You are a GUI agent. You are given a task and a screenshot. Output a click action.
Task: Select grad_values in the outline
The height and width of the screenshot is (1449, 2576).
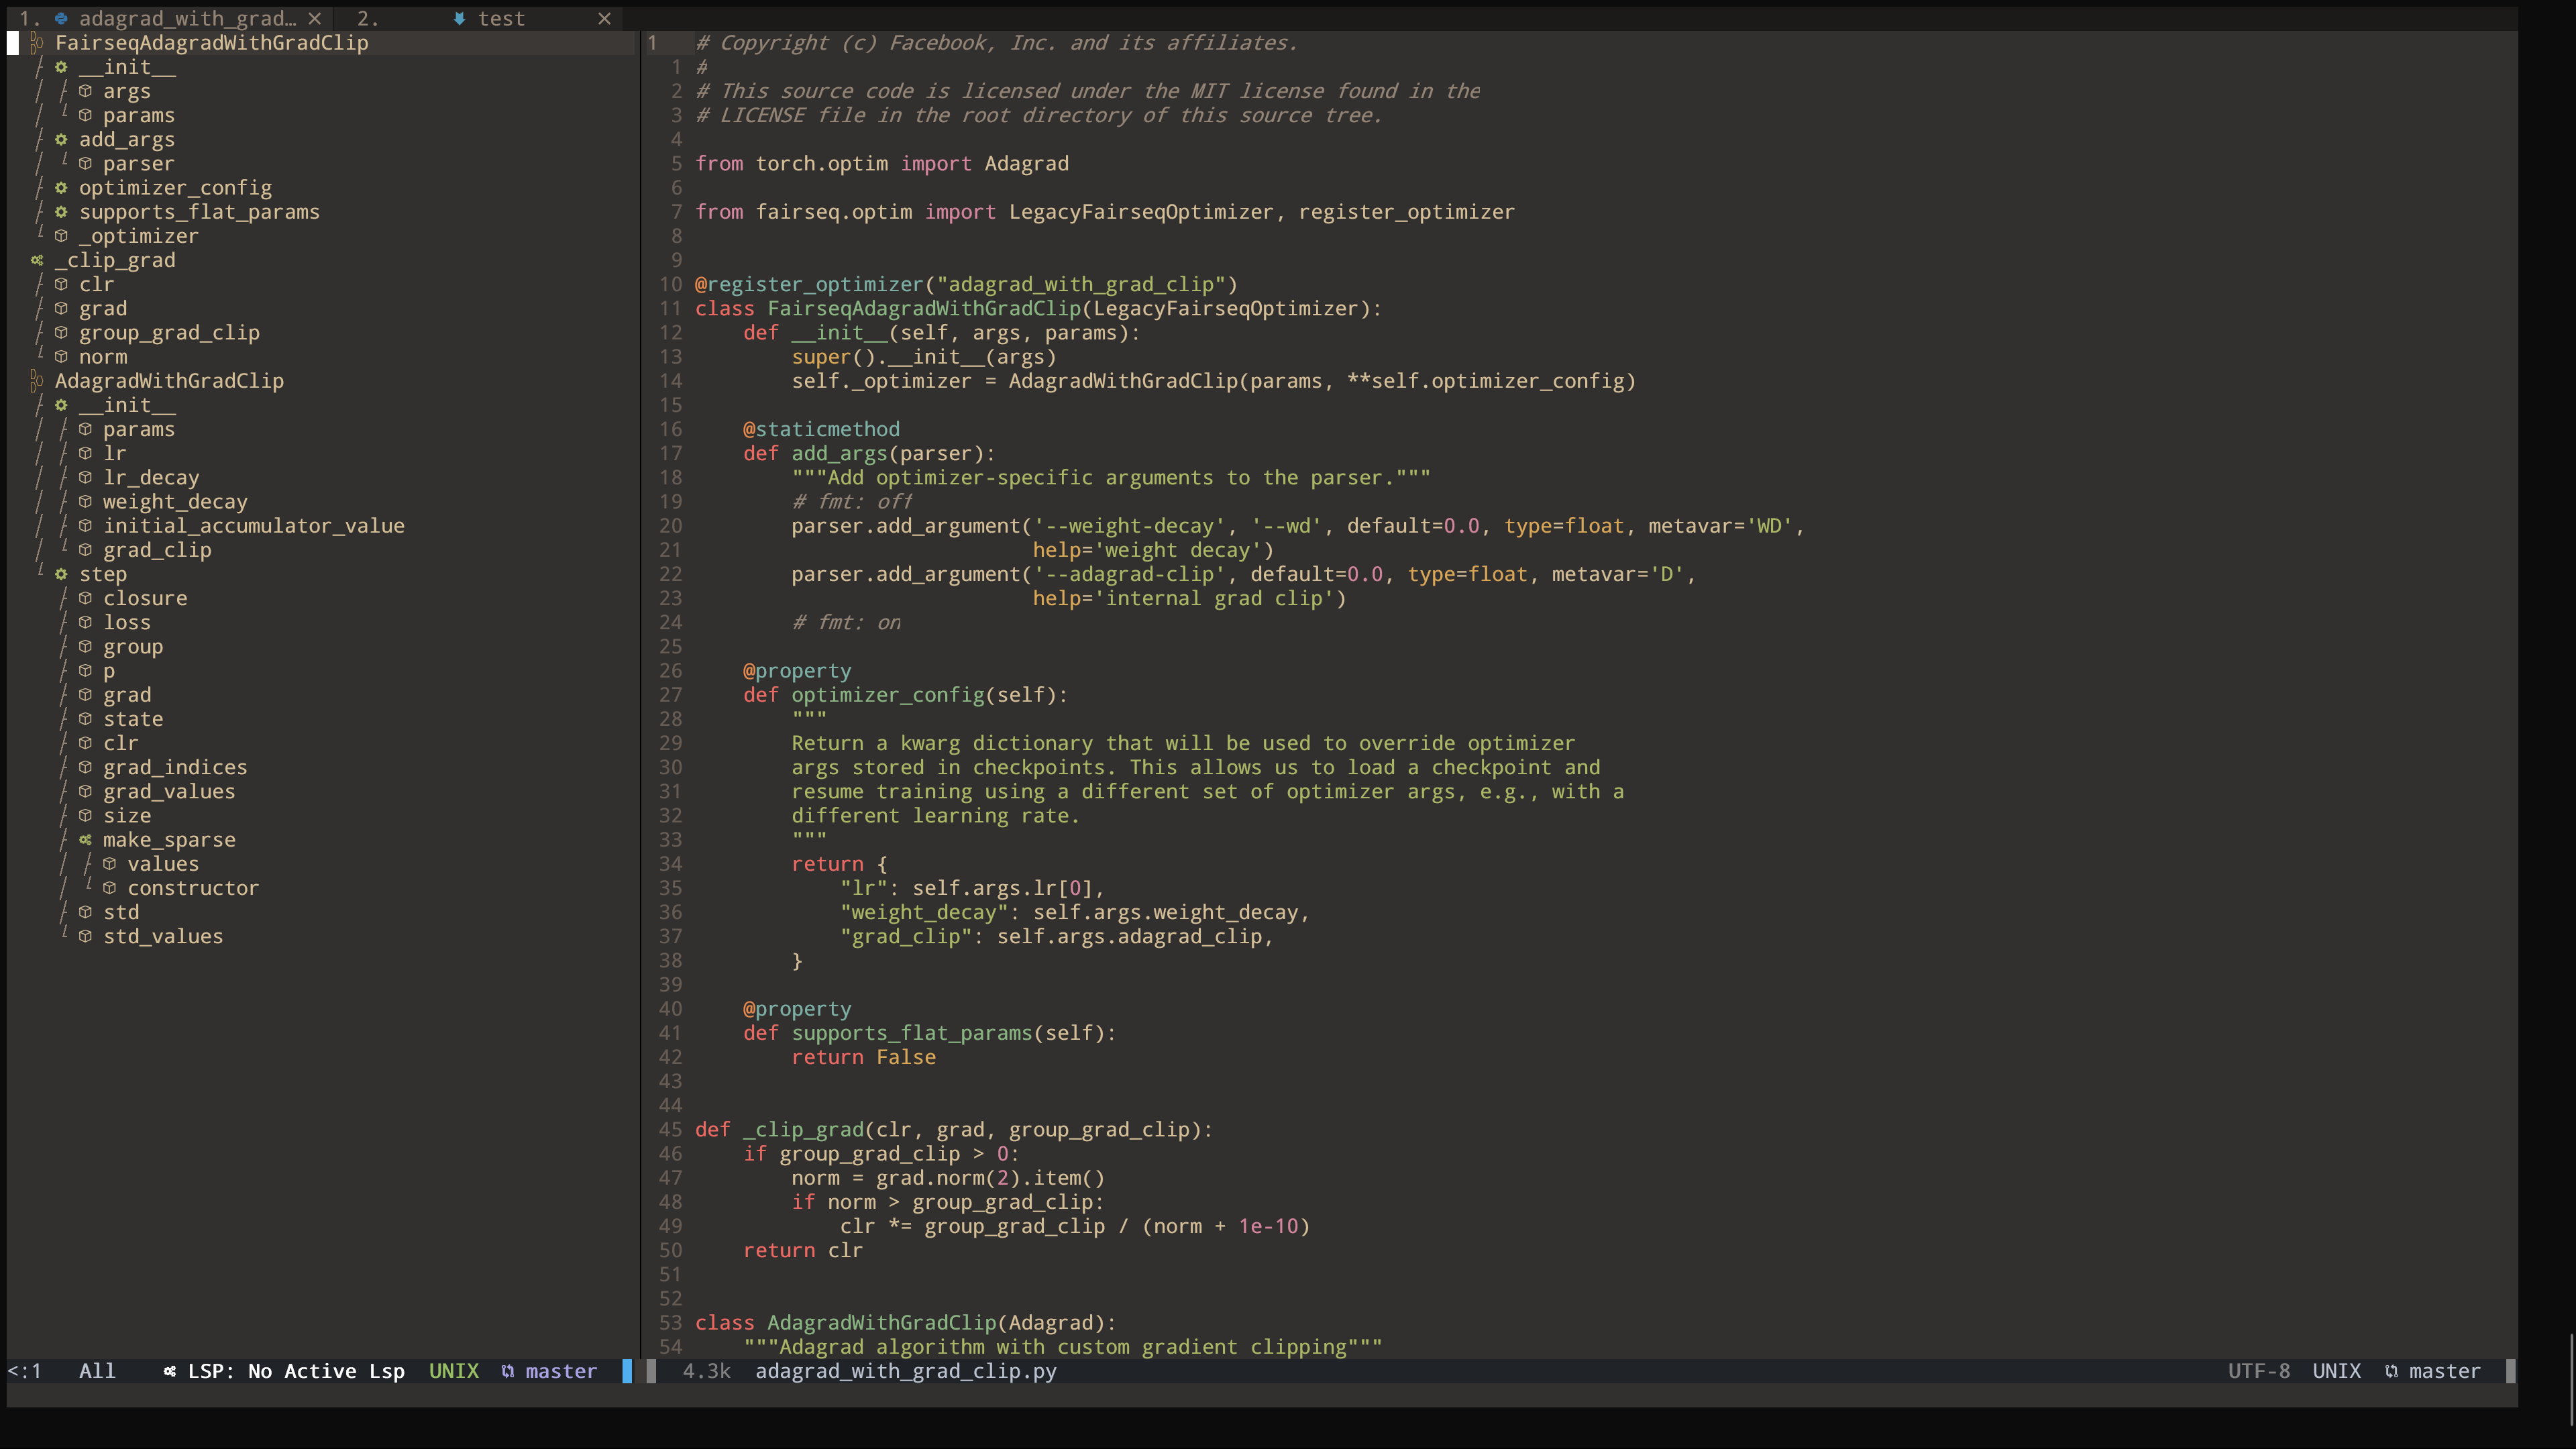(169, 792)
